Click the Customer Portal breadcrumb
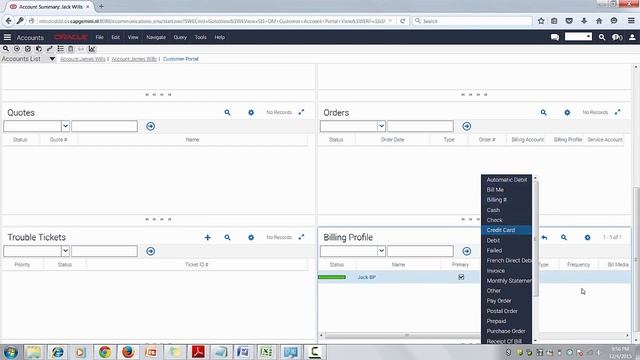Screen dimensions: 640x360 coord(180,59)
